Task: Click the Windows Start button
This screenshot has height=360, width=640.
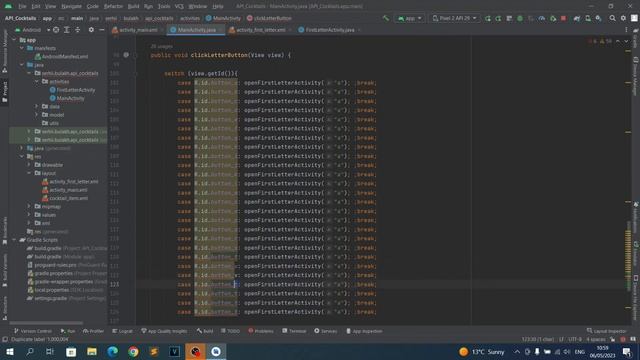Action: [x=9, y=352]
